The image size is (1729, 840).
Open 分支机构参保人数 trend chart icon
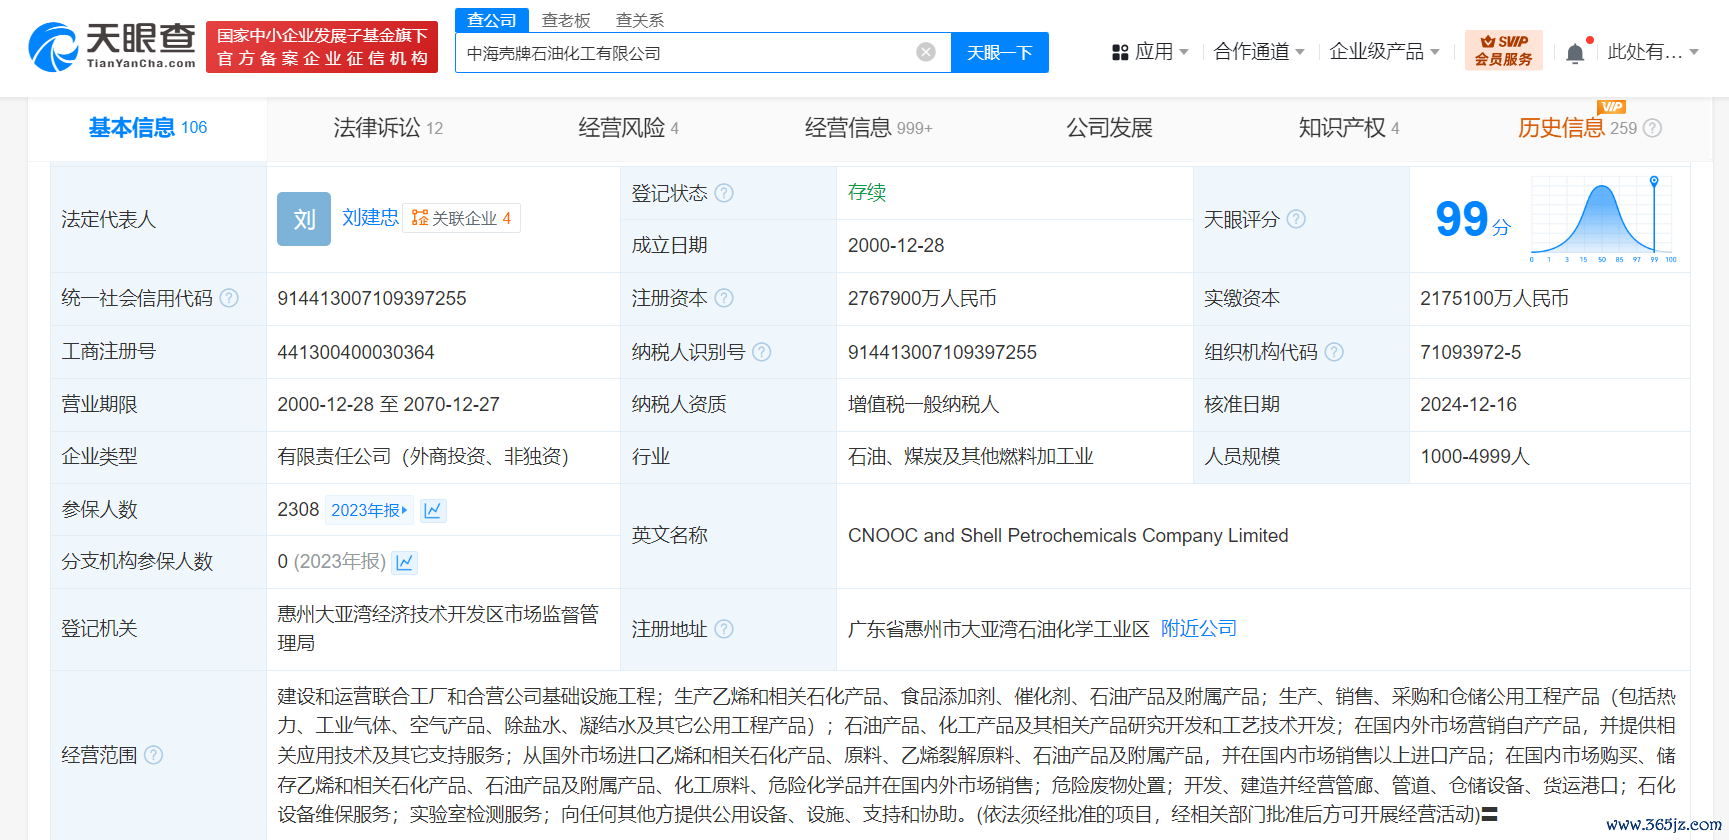404,563
